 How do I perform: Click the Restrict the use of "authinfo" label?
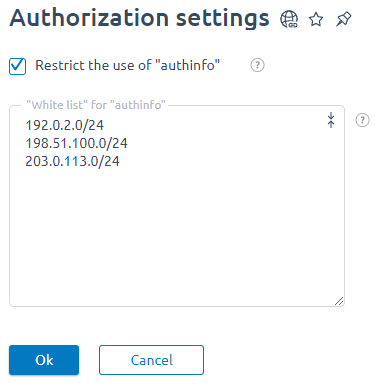[127, 65]
